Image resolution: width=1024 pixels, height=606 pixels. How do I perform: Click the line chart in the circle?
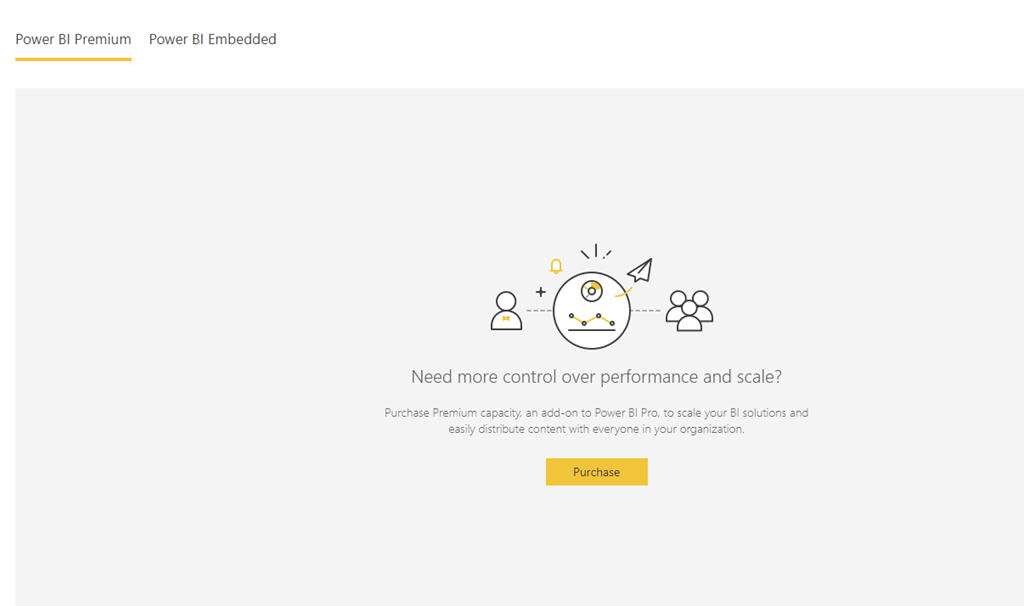(591, 320)
